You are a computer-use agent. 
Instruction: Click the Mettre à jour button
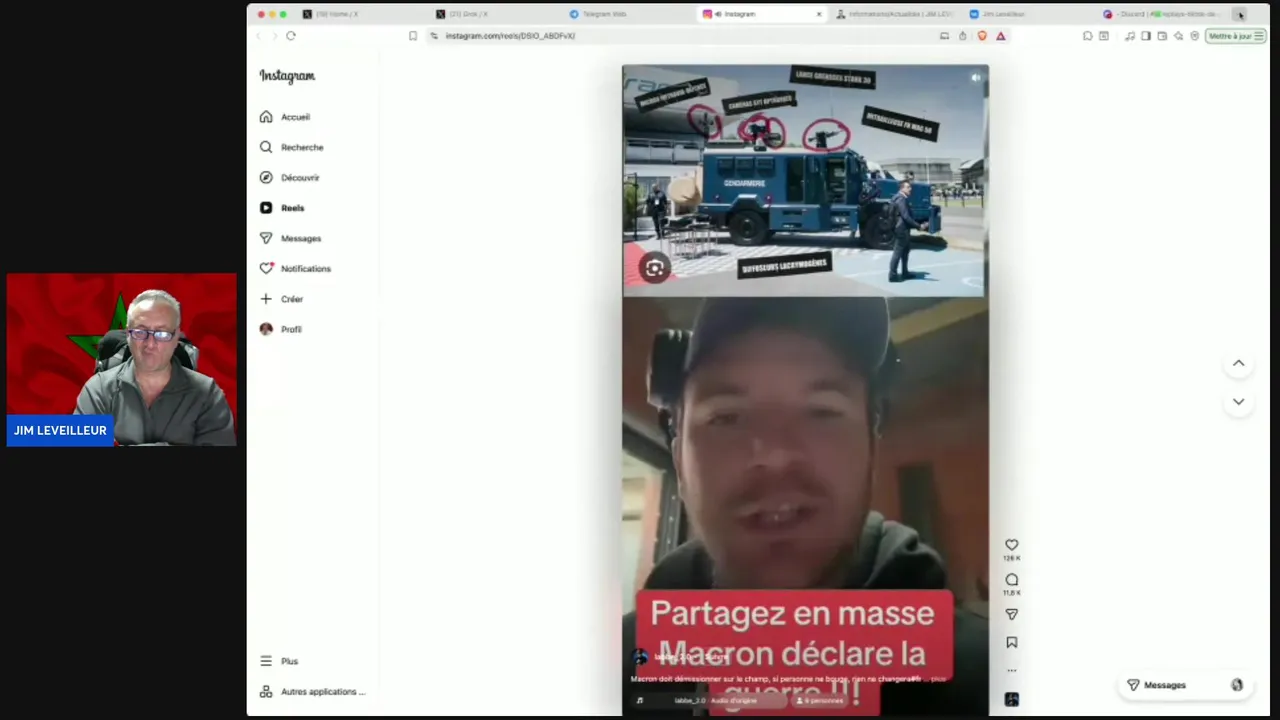1230,36
